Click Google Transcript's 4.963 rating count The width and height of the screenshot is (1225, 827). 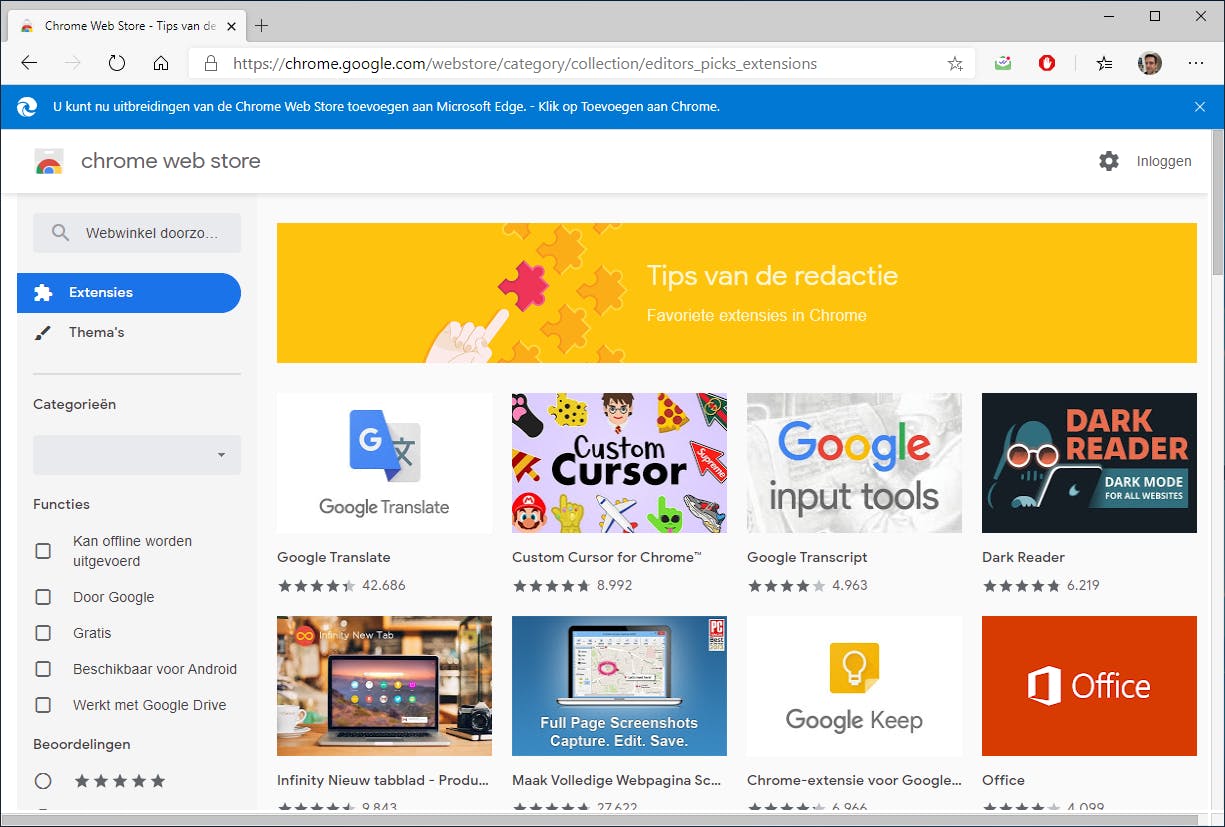(x=850, y=585)
